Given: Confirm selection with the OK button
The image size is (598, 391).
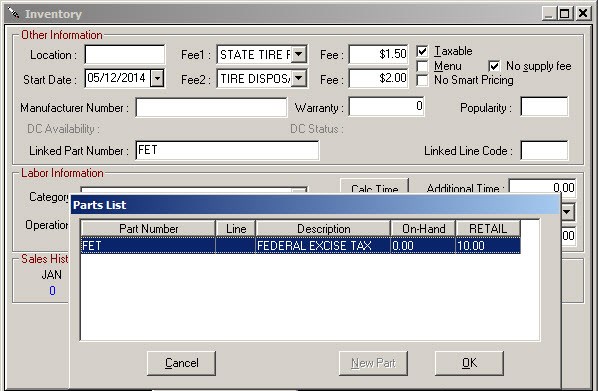Looking at the screenshot, I should 469,363.
